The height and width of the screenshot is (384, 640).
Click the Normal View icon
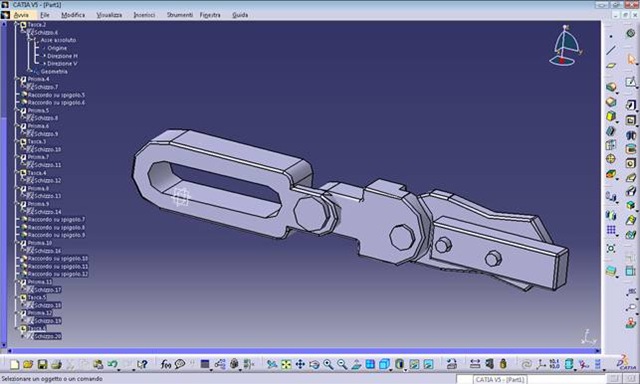tap(356, 364)
